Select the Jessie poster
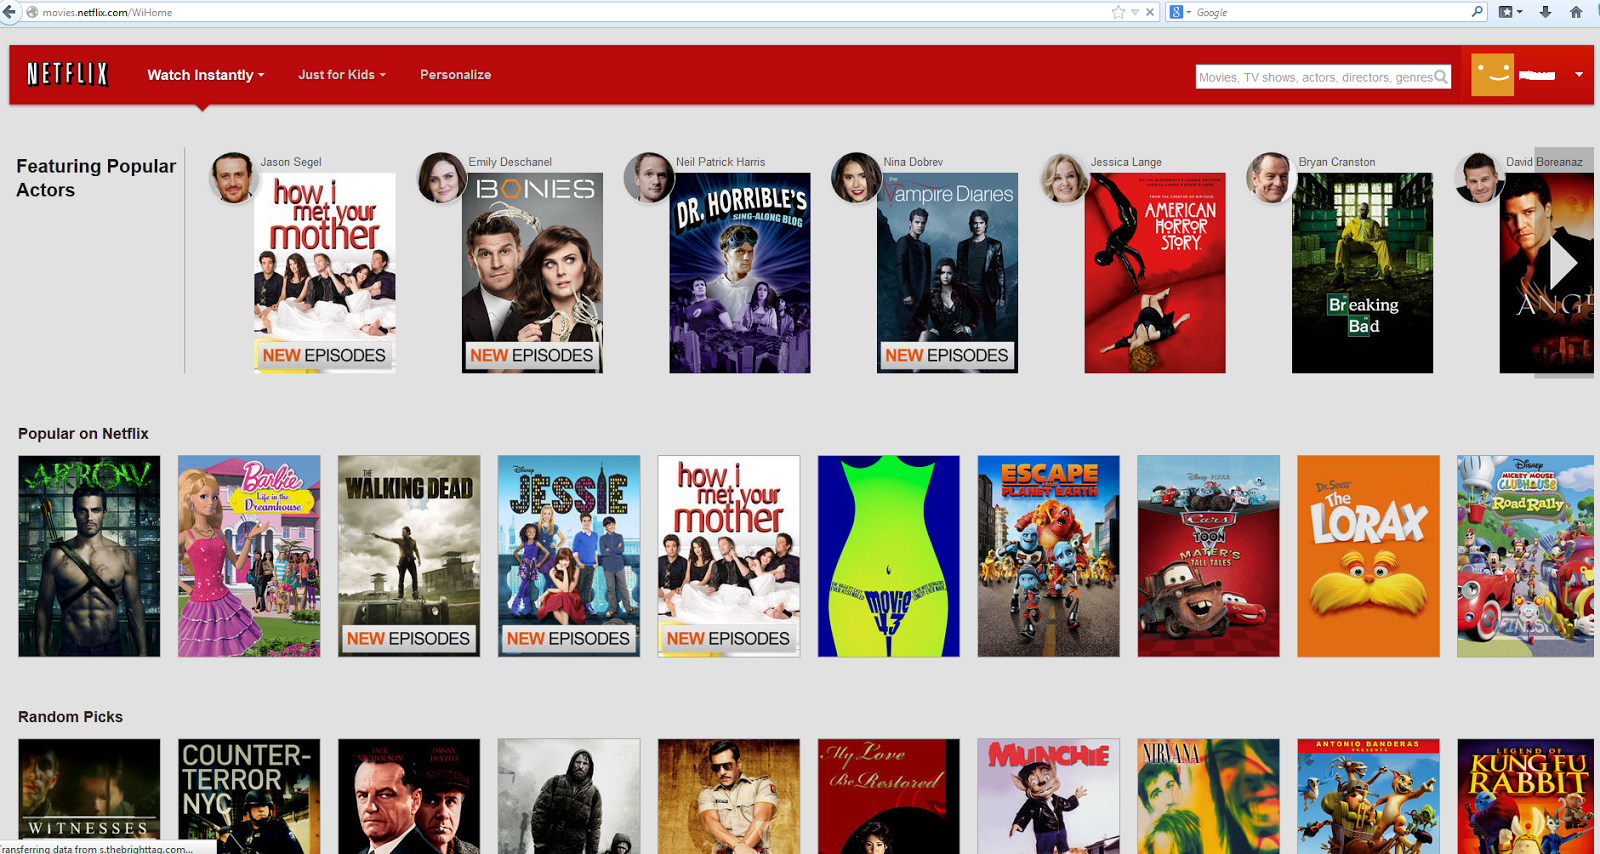Image resolution: width=1600 pixels, height=854 pixels. pos(569,556)
